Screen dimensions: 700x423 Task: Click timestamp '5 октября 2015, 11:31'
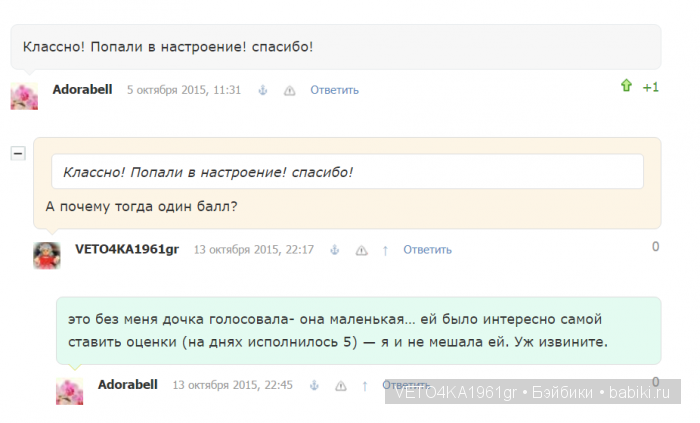(184, 90)
